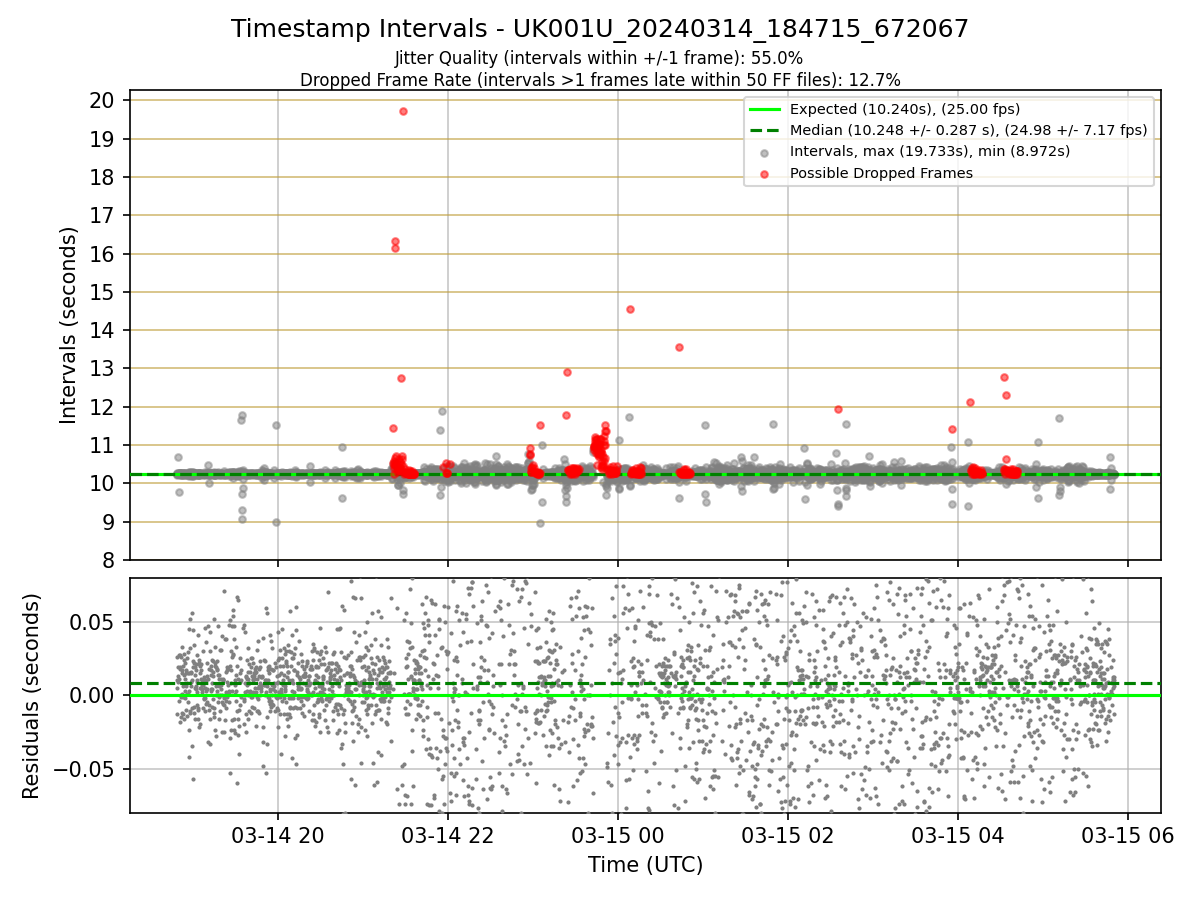The width and height of the screenshot is (1200, 900).
Task: Click x-axis tick label '03-15 02'
Action: tap(787, 836)
